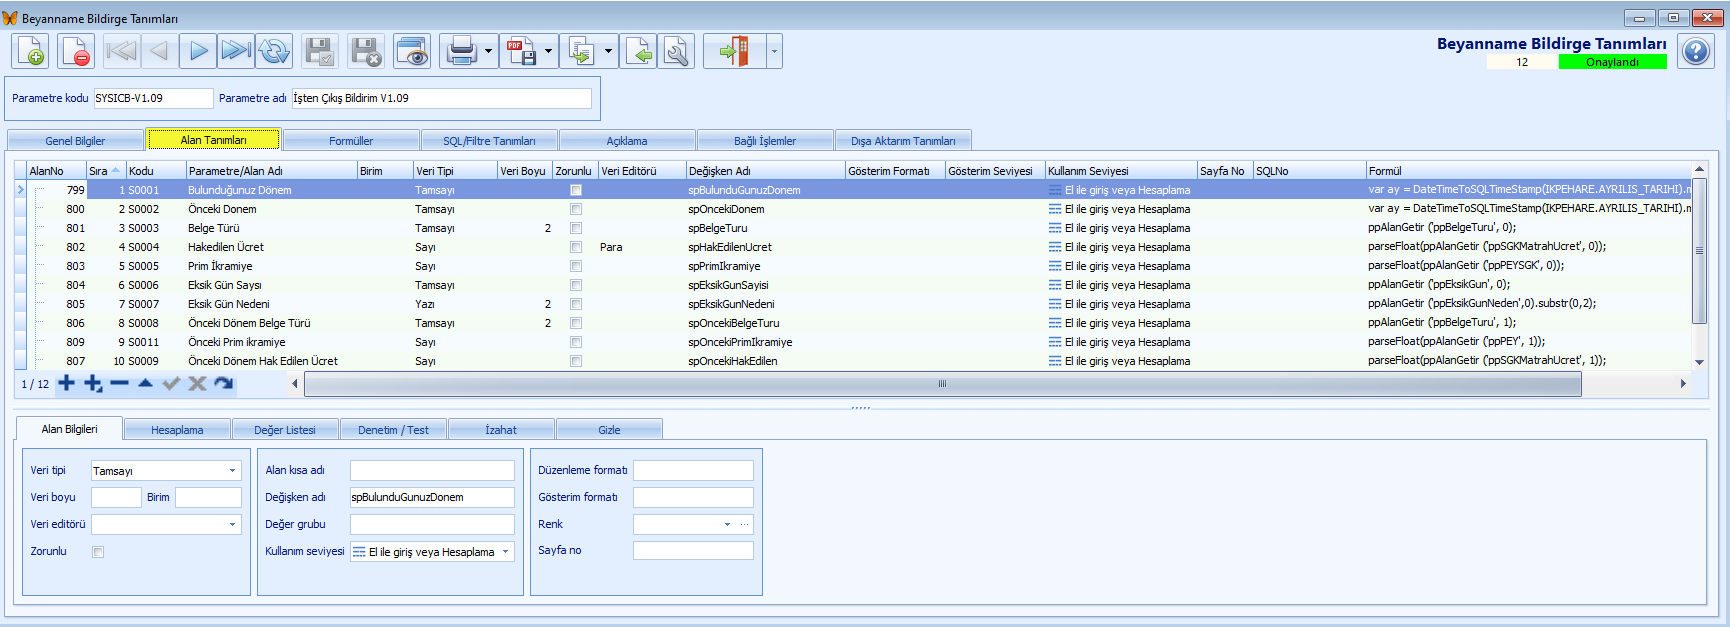Click the new record document icon
This screenshot has height=627, width=1730.
pos(30,51)
